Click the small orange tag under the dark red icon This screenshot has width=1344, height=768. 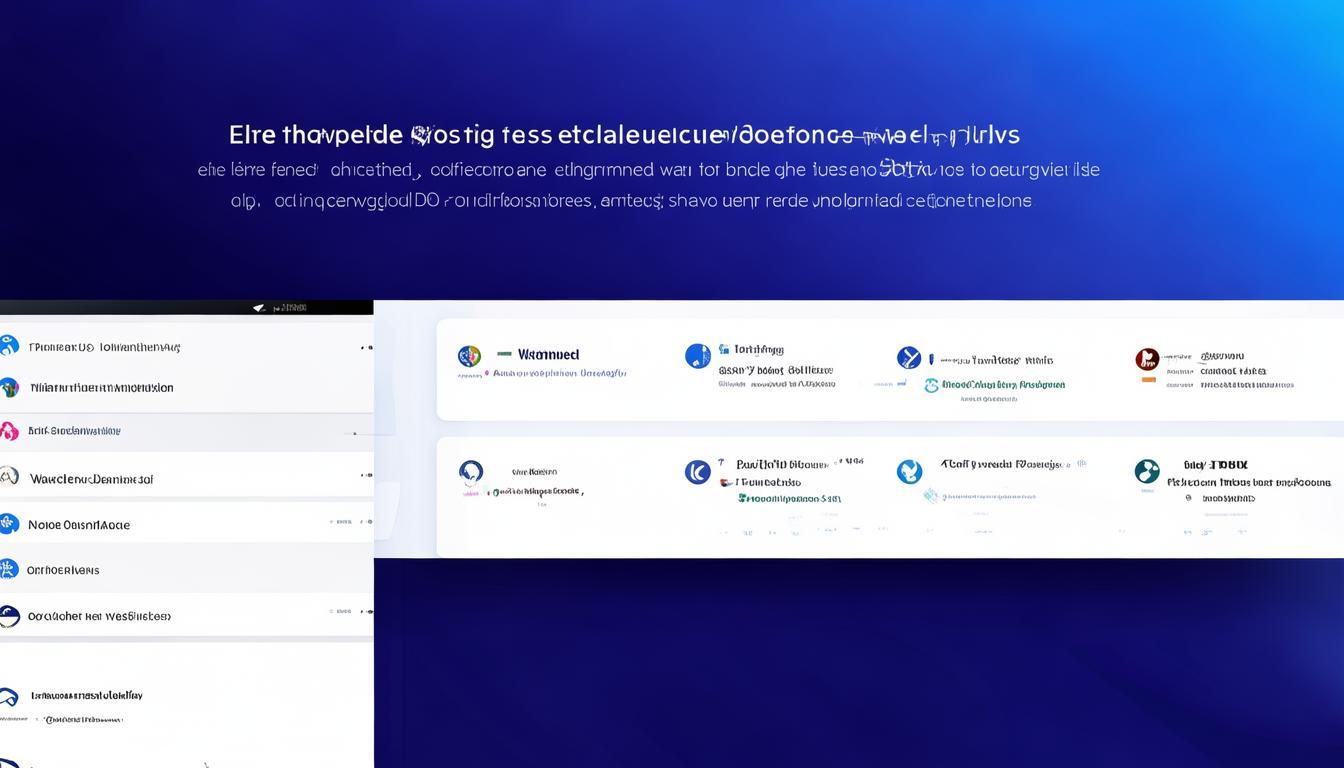click(1147, 380)
